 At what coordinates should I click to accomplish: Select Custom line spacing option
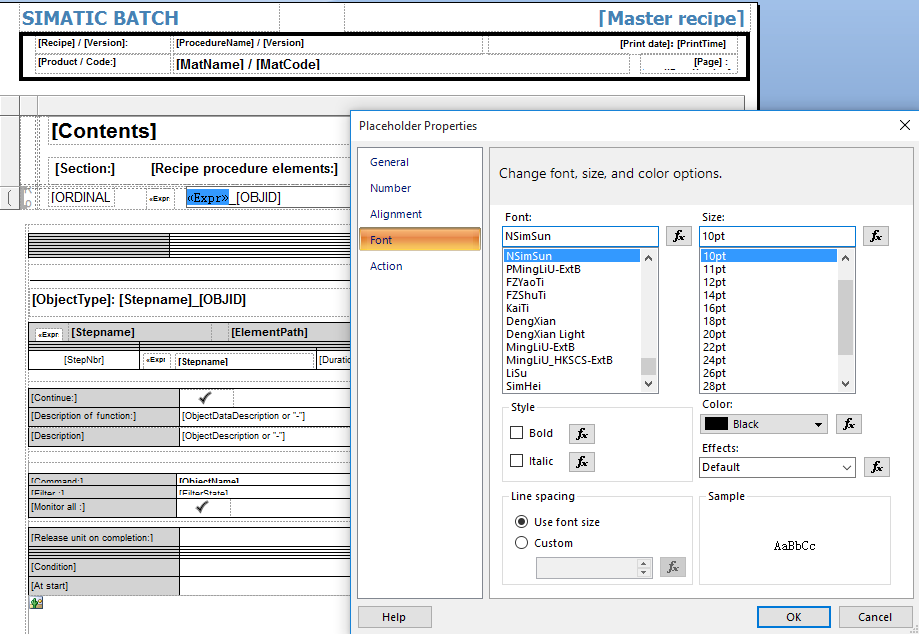pos(521,543)
